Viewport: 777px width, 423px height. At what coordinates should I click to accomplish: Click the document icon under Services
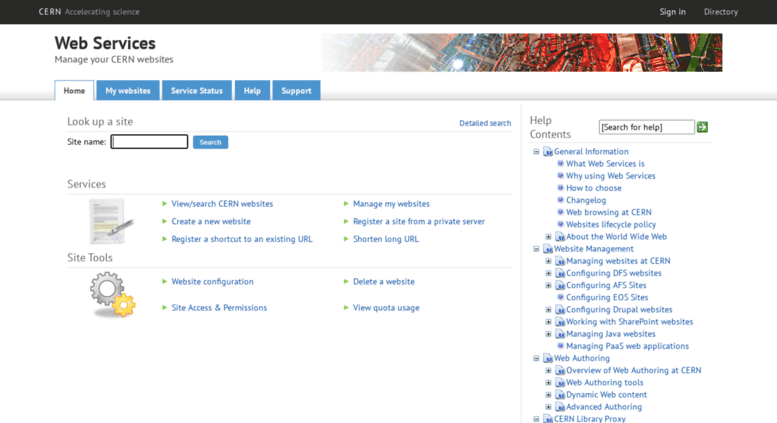click(x=111, y=221)
